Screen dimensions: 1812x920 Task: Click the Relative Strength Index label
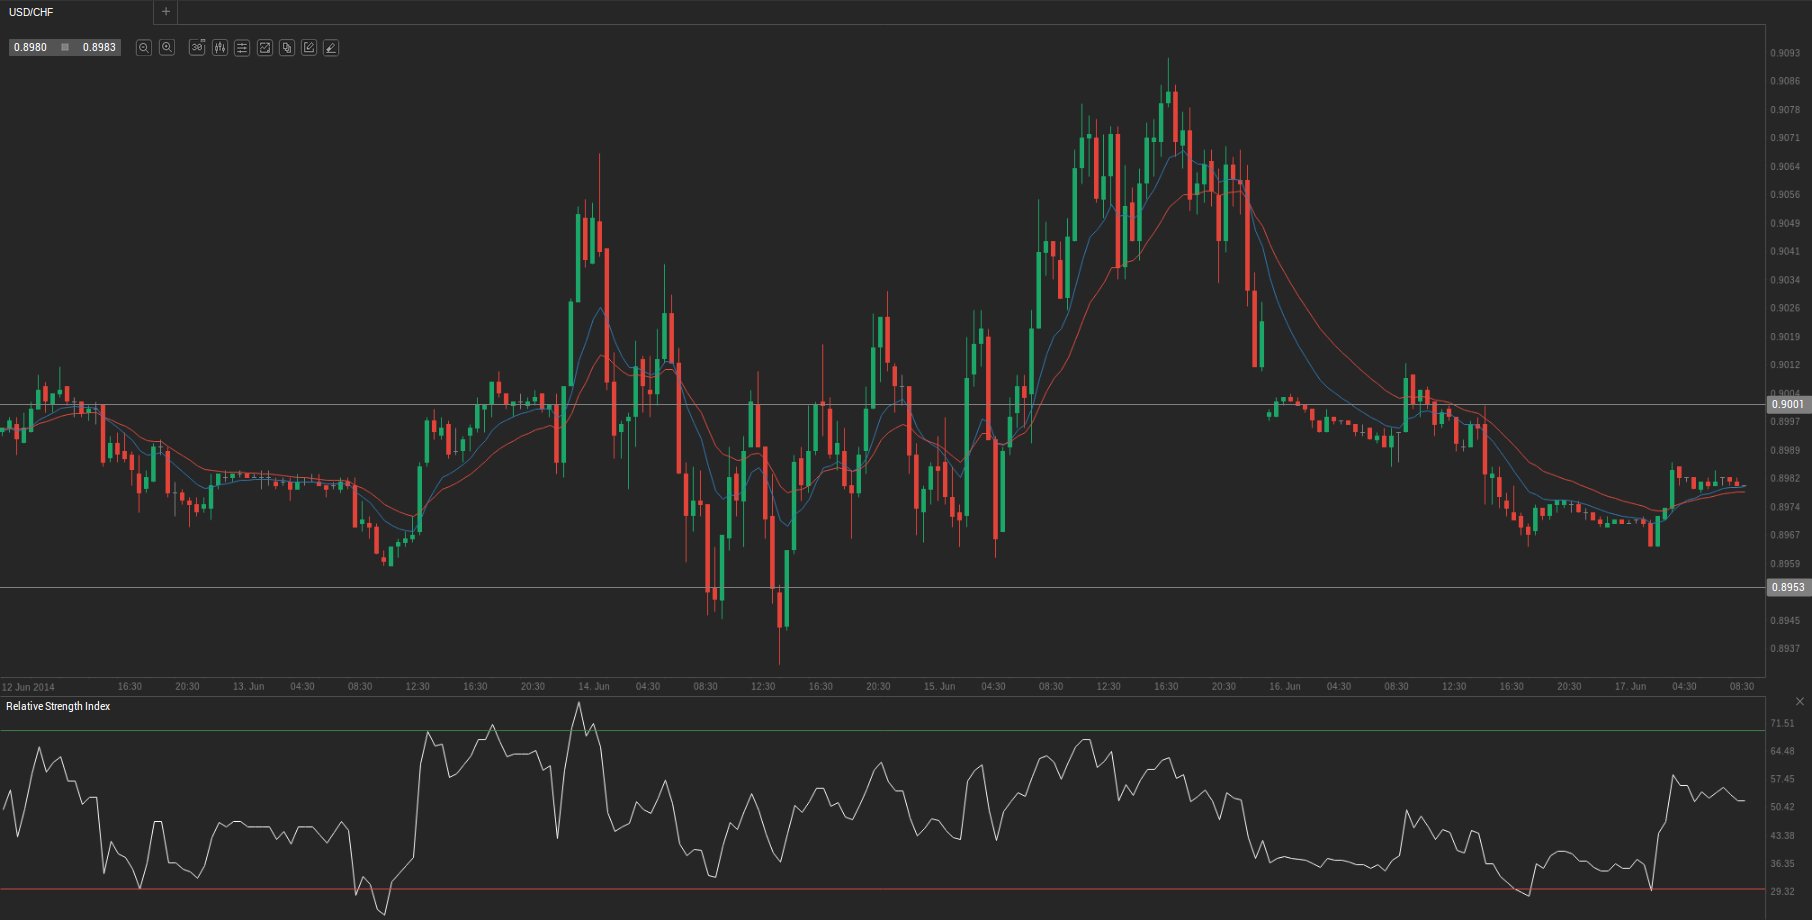point(58,707)
